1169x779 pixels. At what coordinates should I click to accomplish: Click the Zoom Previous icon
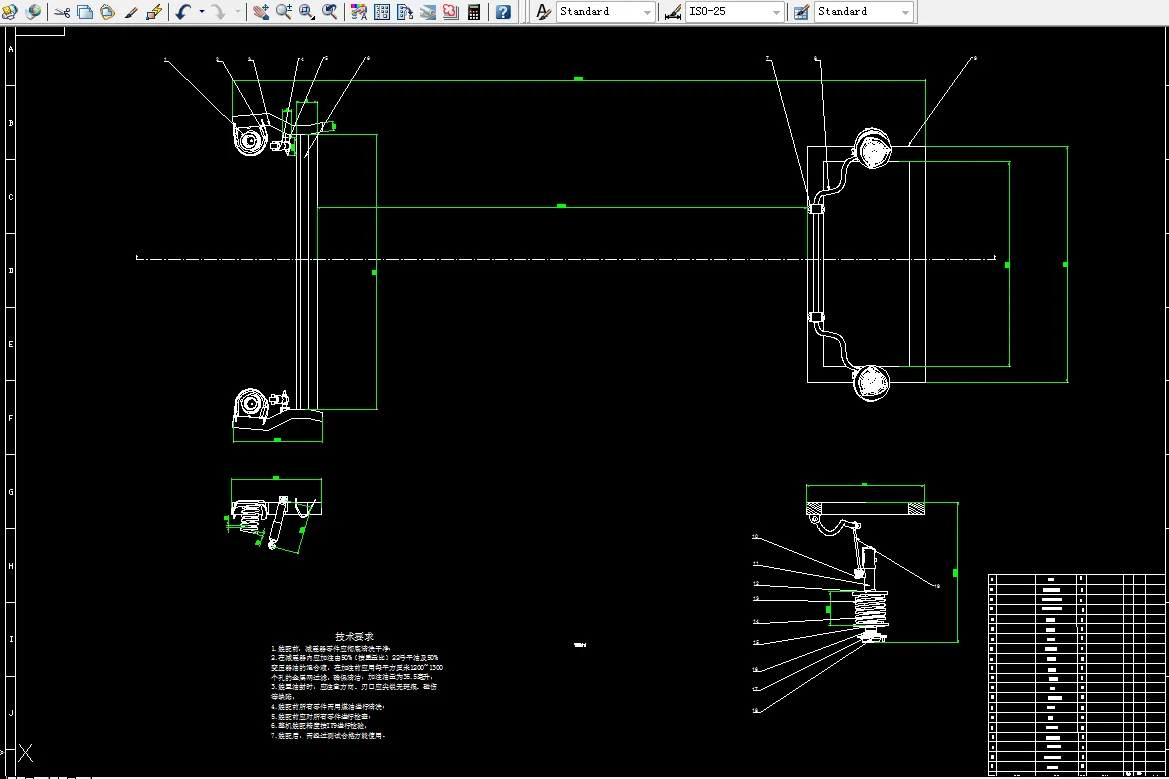tap(330, 12)
